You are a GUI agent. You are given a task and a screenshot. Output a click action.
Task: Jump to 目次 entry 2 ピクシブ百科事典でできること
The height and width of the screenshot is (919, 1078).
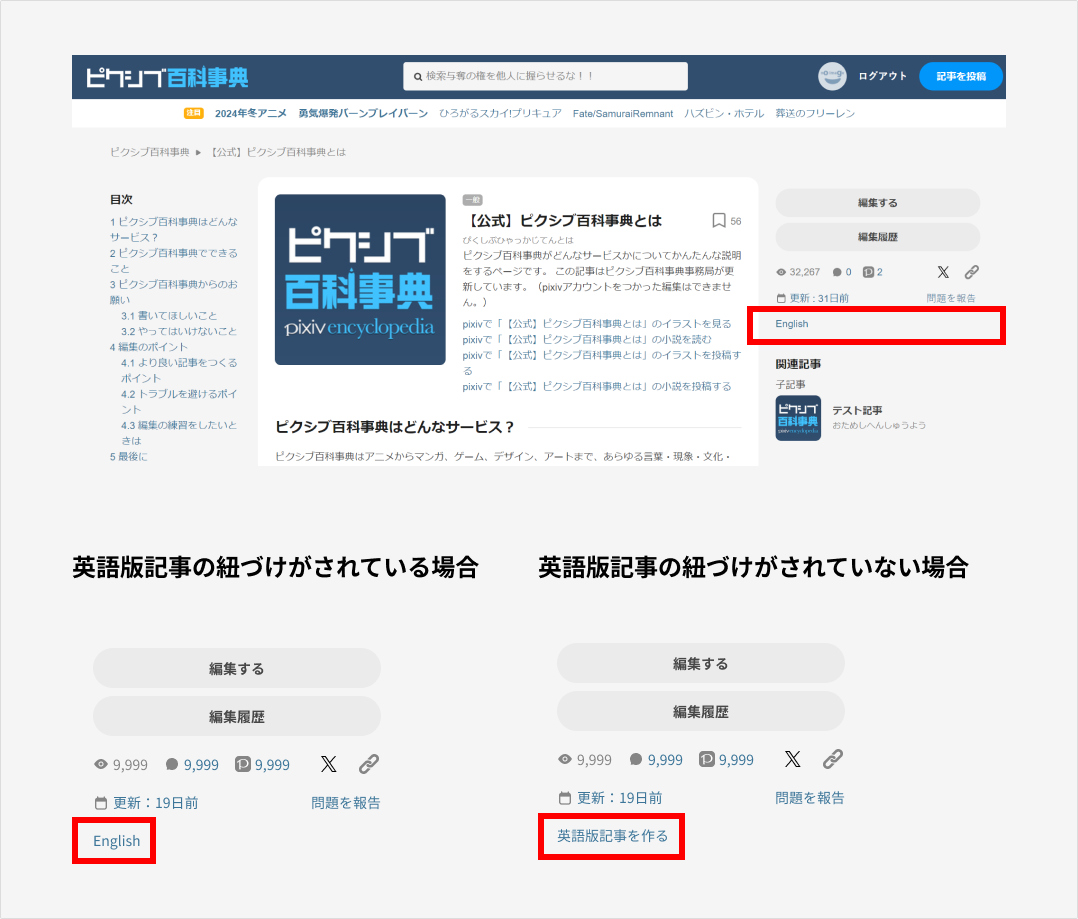(x=174, y=261)
